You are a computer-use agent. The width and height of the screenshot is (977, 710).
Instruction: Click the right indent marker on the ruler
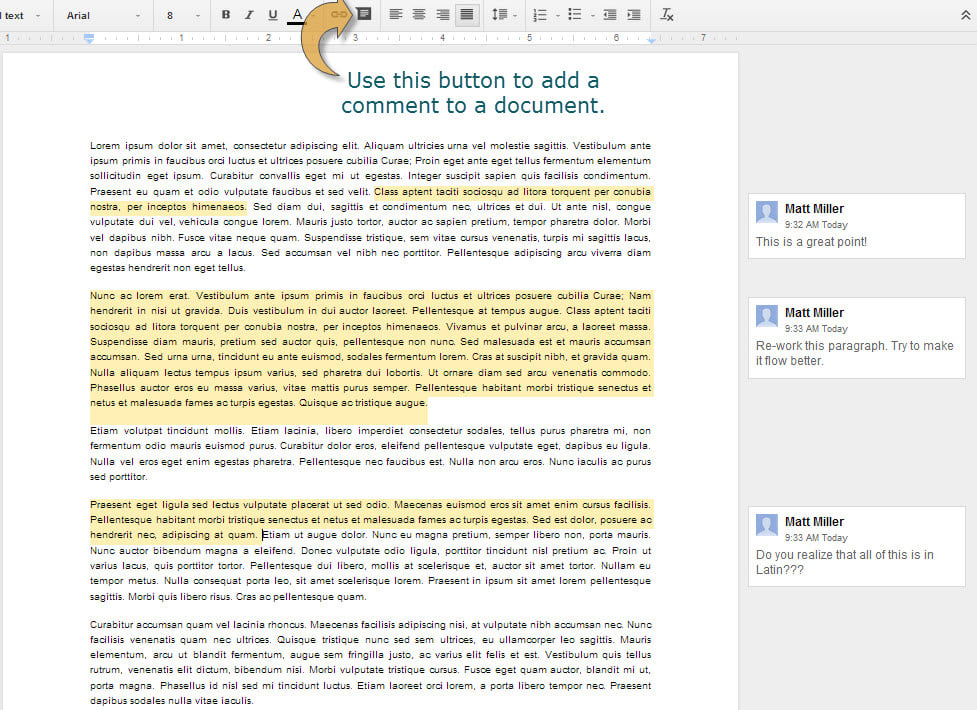[651, 40]
